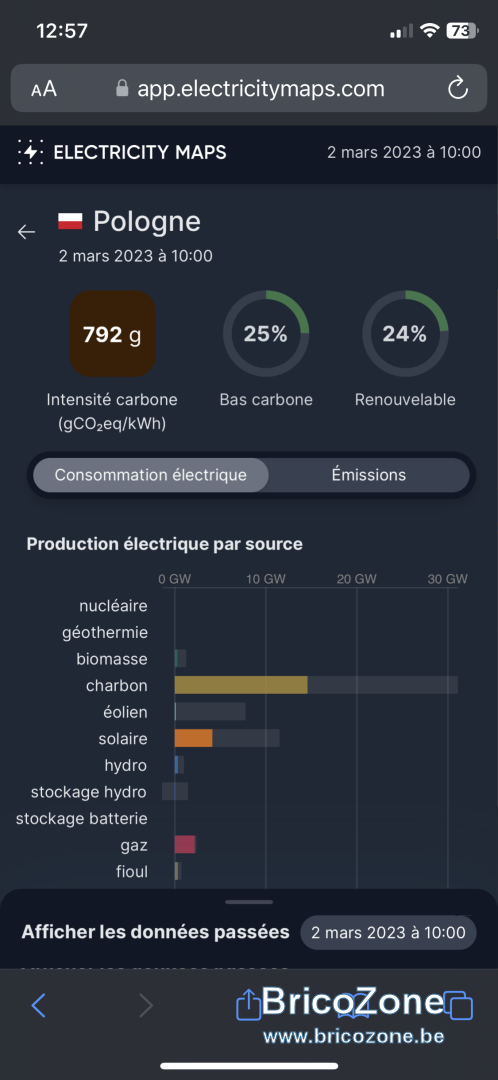Select the charbon production bar
The width and height of the screenshot is (498, 1080).
pyautogui.click(x=240, y=685)
